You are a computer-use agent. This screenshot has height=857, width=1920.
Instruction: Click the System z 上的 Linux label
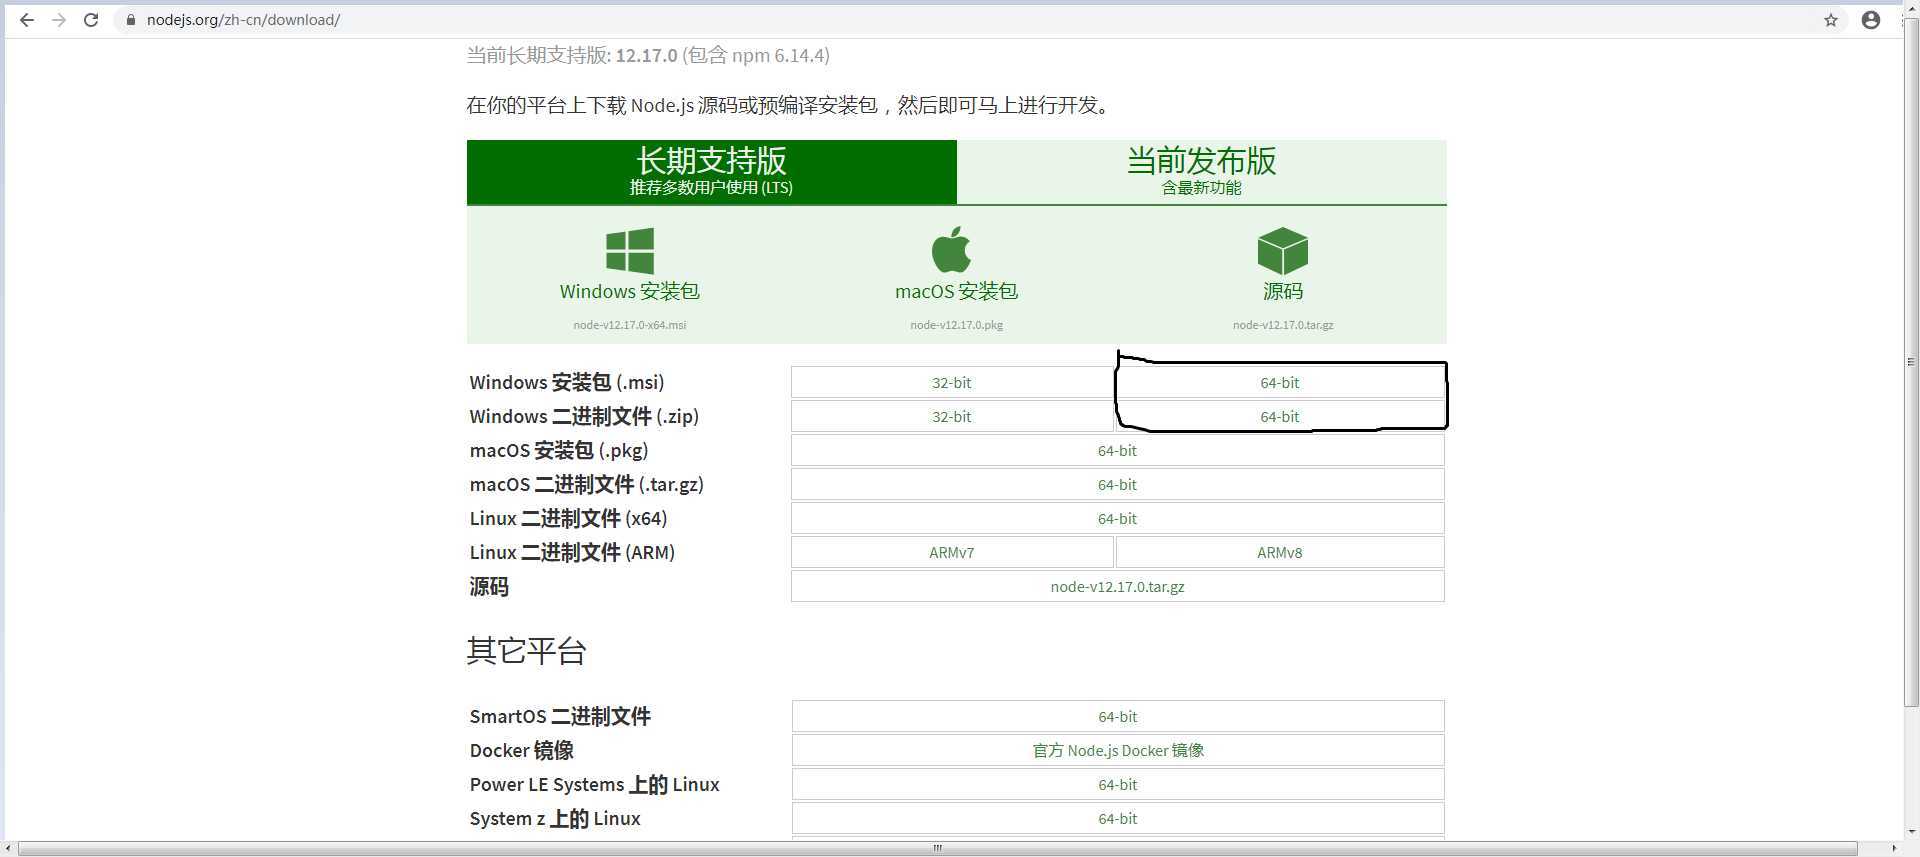point(555,819)
